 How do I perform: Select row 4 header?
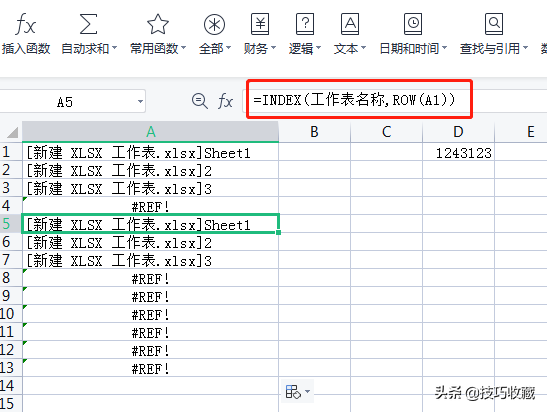click(10, 206)
